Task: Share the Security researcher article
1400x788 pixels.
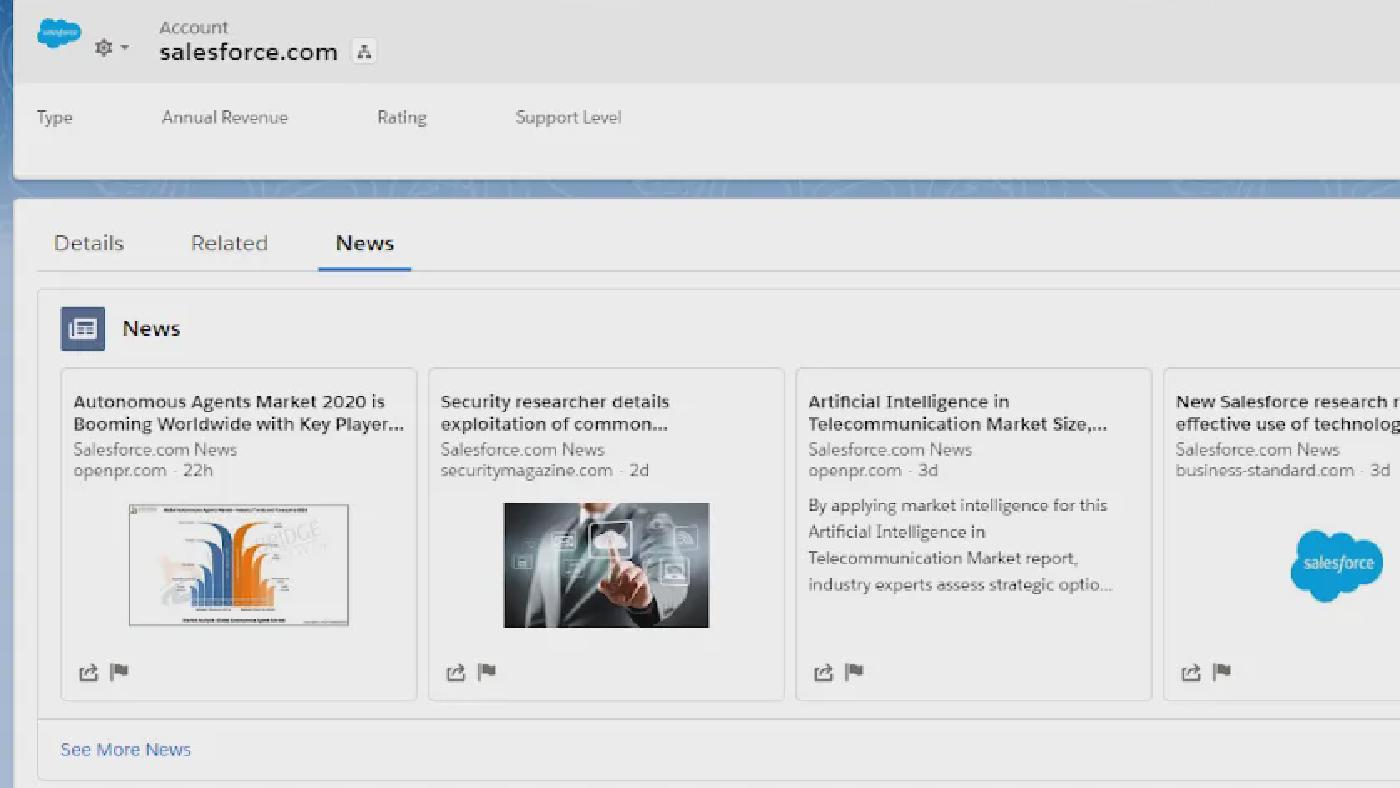Action: click(456, 672)
